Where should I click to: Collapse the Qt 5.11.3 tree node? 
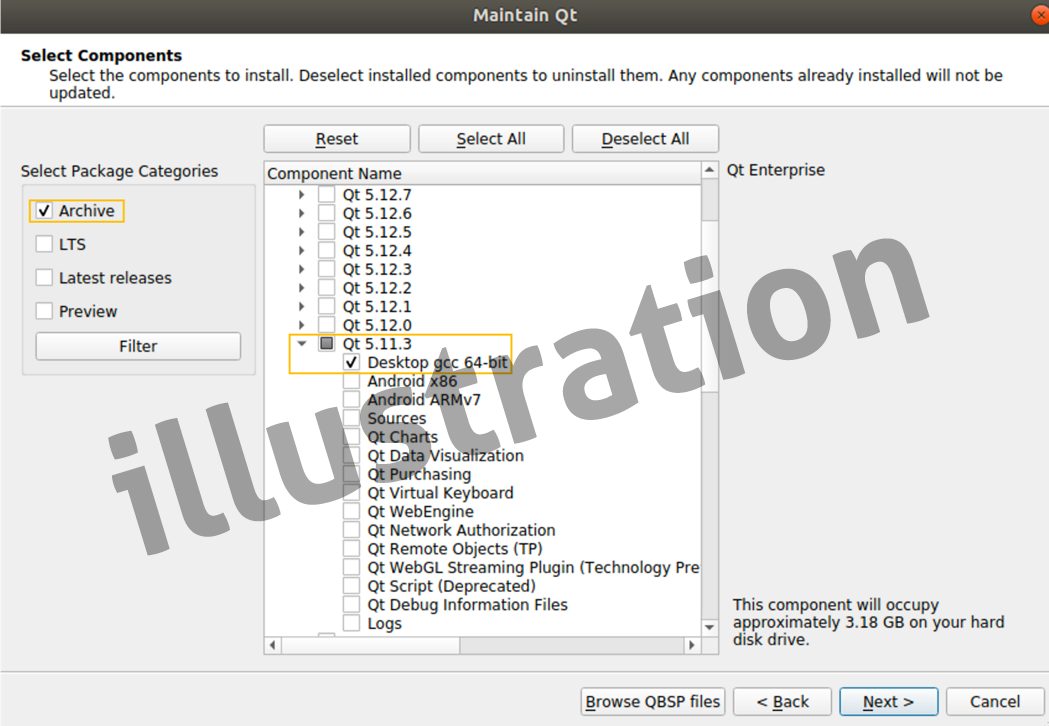tap(302, 343)
